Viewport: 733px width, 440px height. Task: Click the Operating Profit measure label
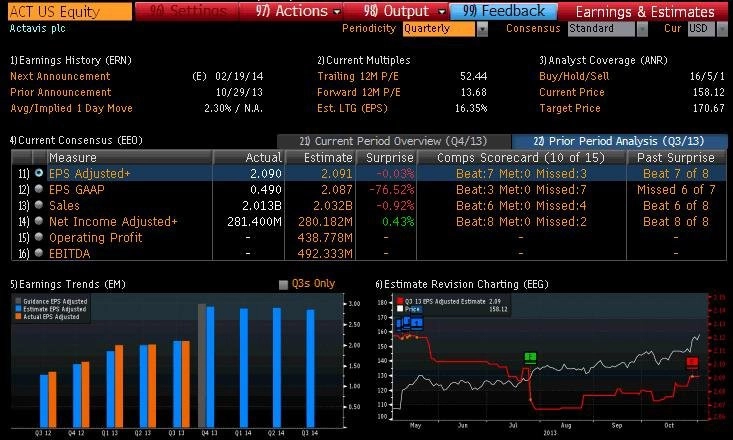point(95,238)
